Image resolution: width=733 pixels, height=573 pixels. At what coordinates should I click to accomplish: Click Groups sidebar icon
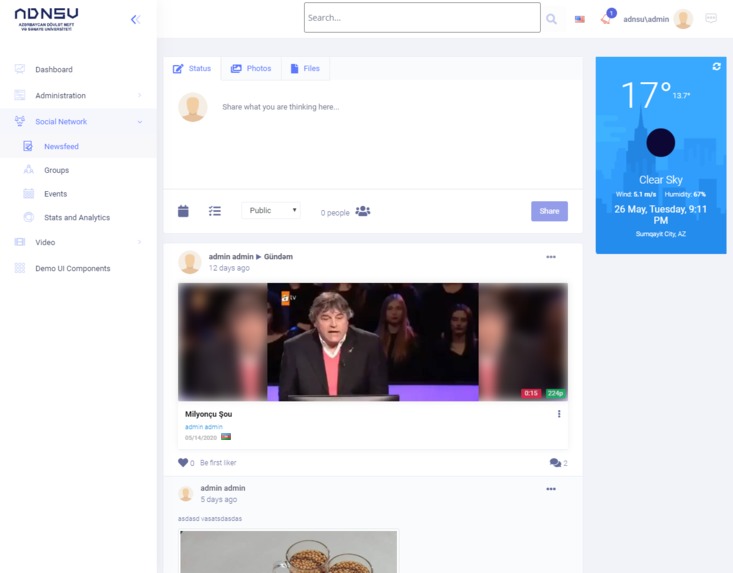coord(29,170)
